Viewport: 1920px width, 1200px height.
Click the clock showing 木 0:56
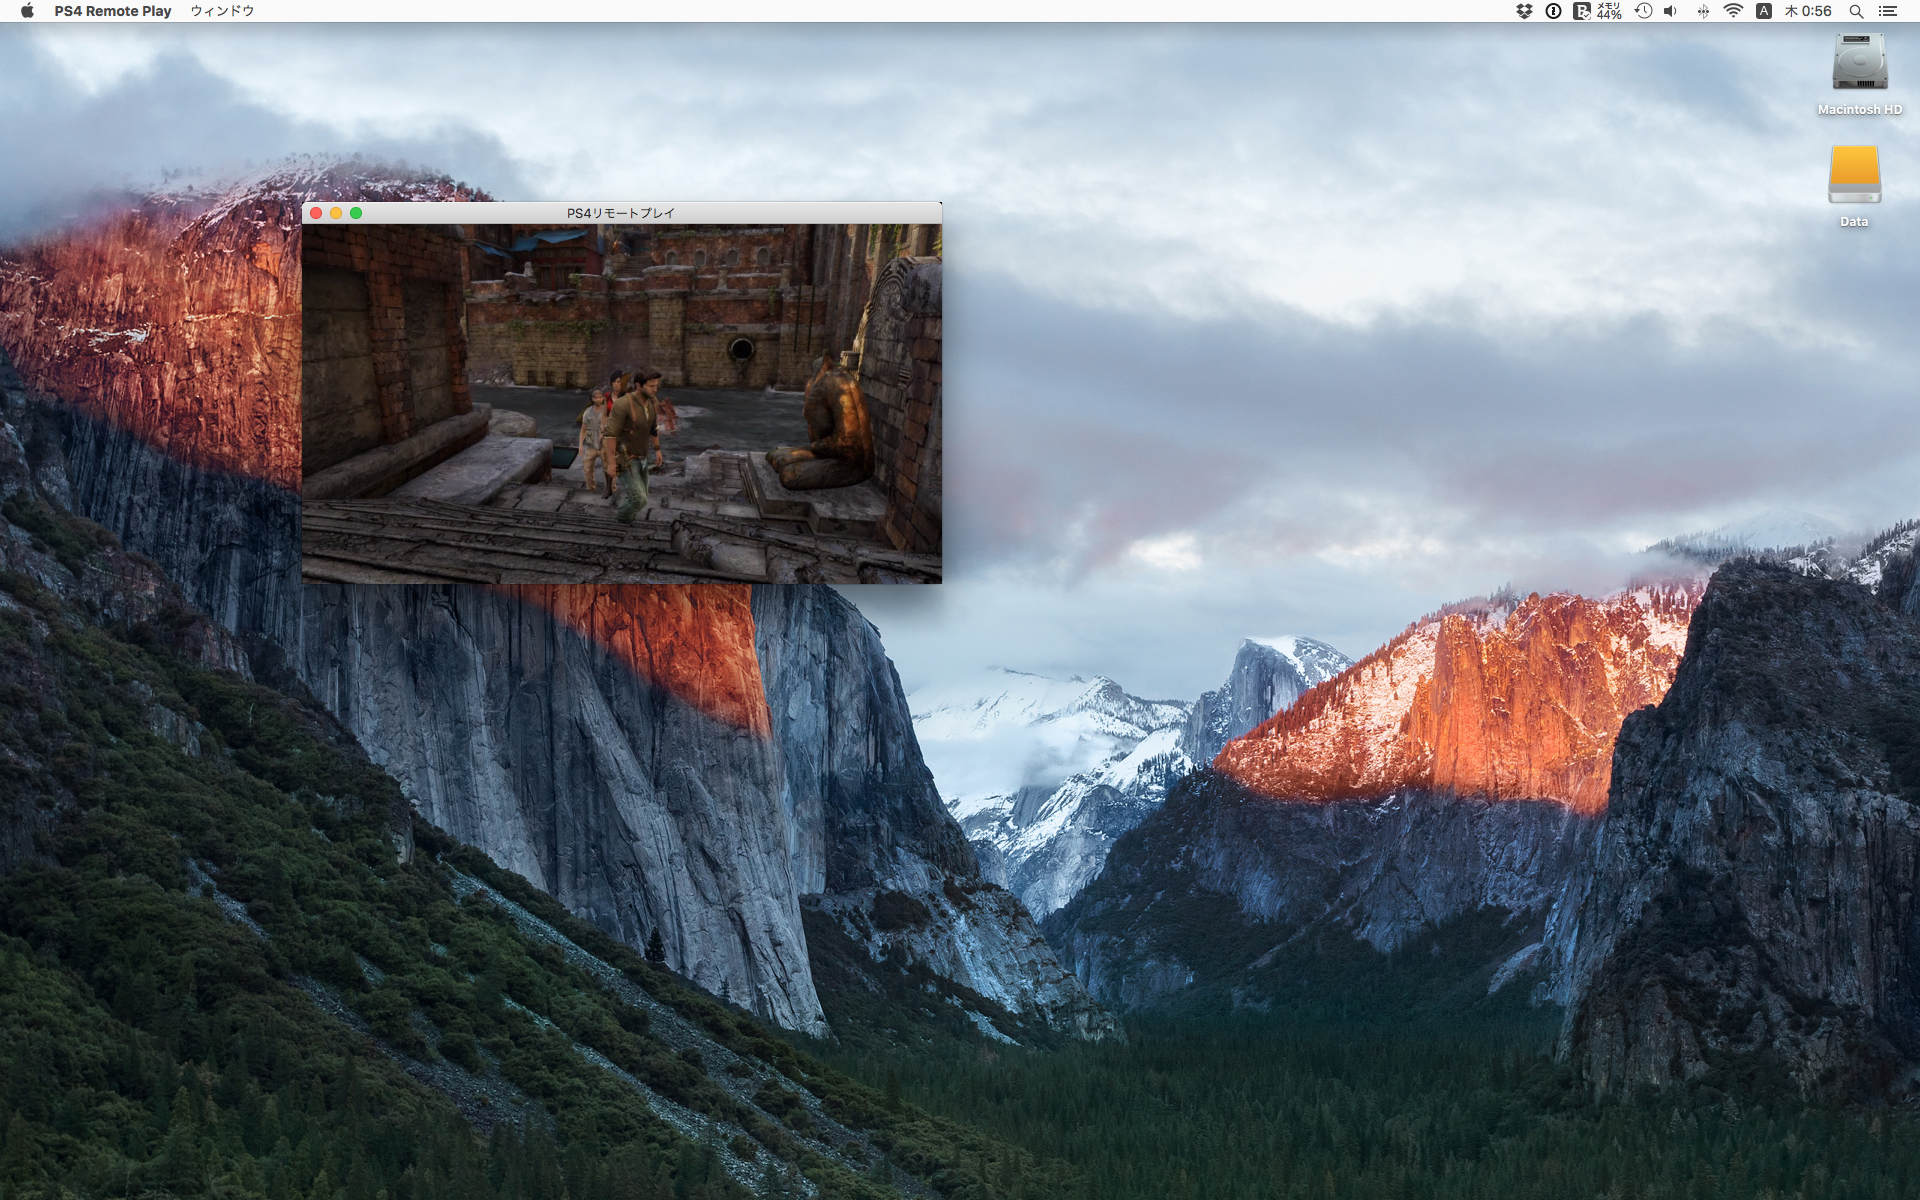click(x=1808, y=11)
